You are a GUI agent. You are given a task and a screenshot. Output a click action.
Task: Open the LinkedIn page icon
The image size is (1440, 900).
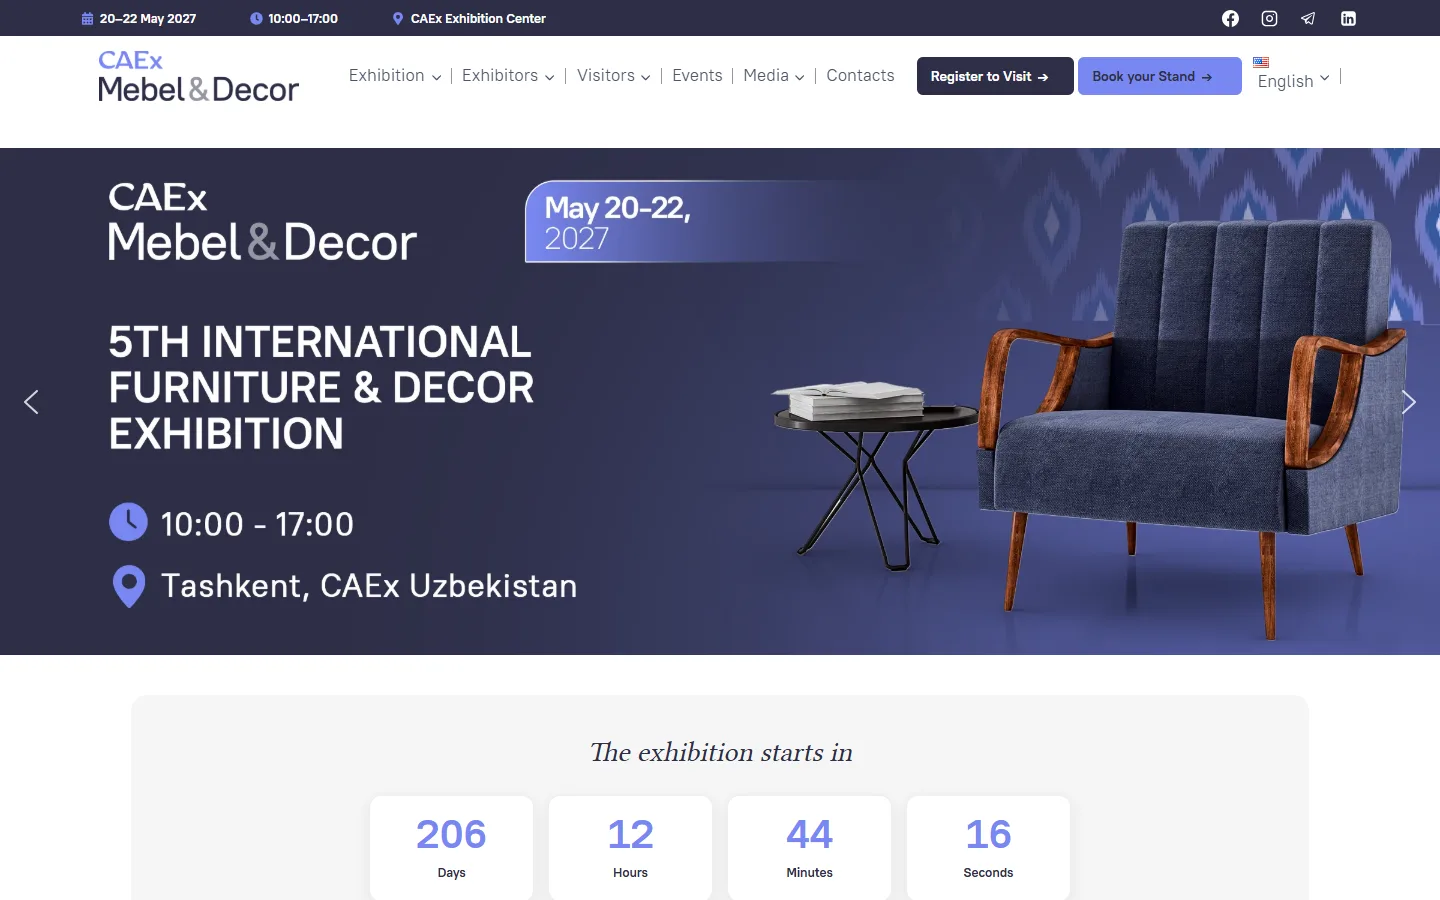pyautogui.click(x=1348, y=18)
